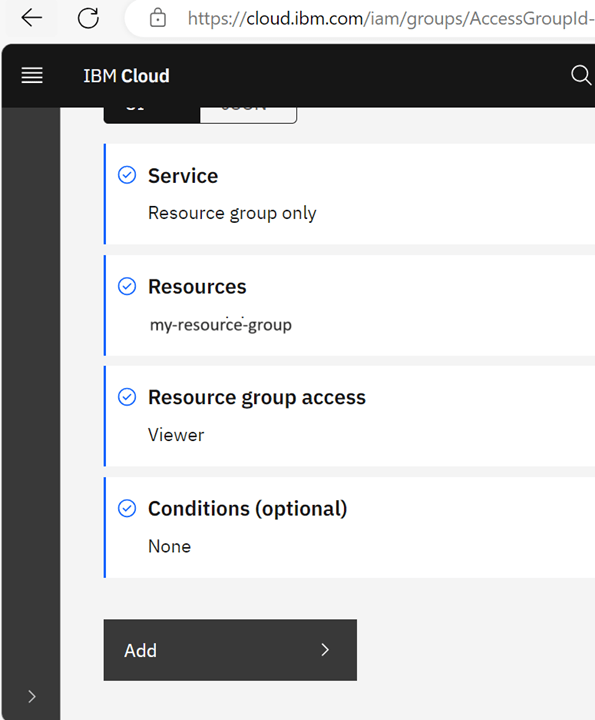Click Resource group access checkmark icon
This screenshot has width=595, height=720.
pyautogui.click(x=127, y=397)
